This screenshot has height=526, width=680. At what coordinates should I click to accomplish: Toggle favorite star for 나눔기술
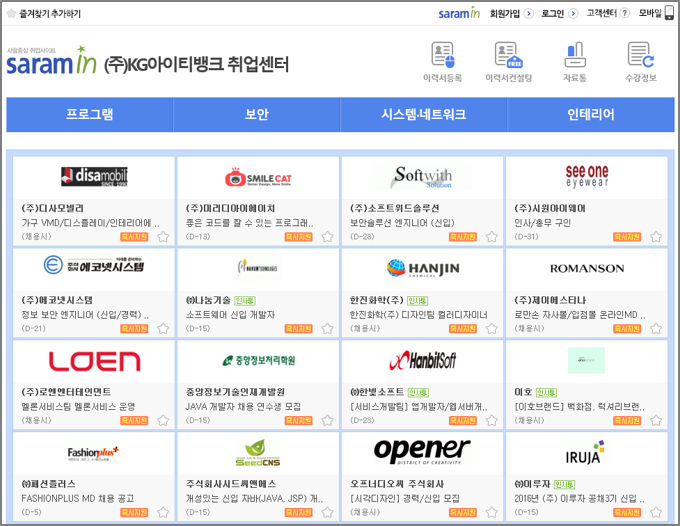[327, 329]
